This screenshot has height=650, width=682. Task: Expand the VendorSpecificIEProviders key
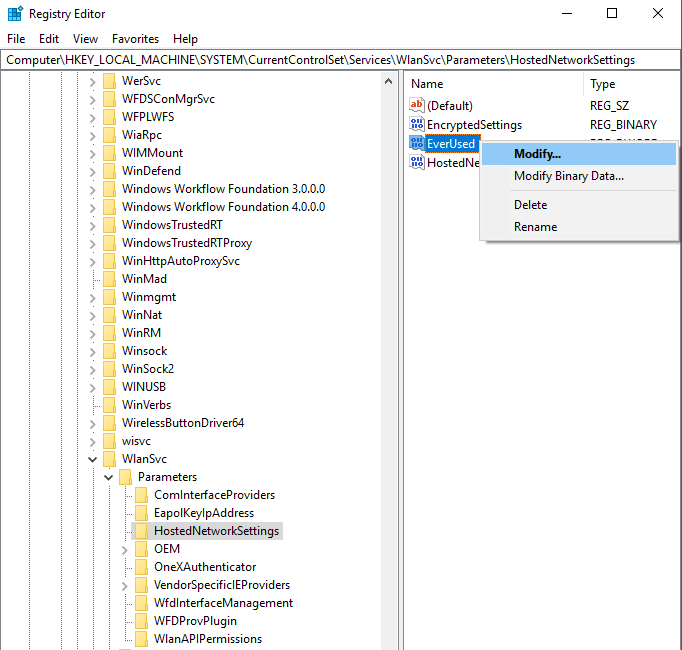(124, 586)
